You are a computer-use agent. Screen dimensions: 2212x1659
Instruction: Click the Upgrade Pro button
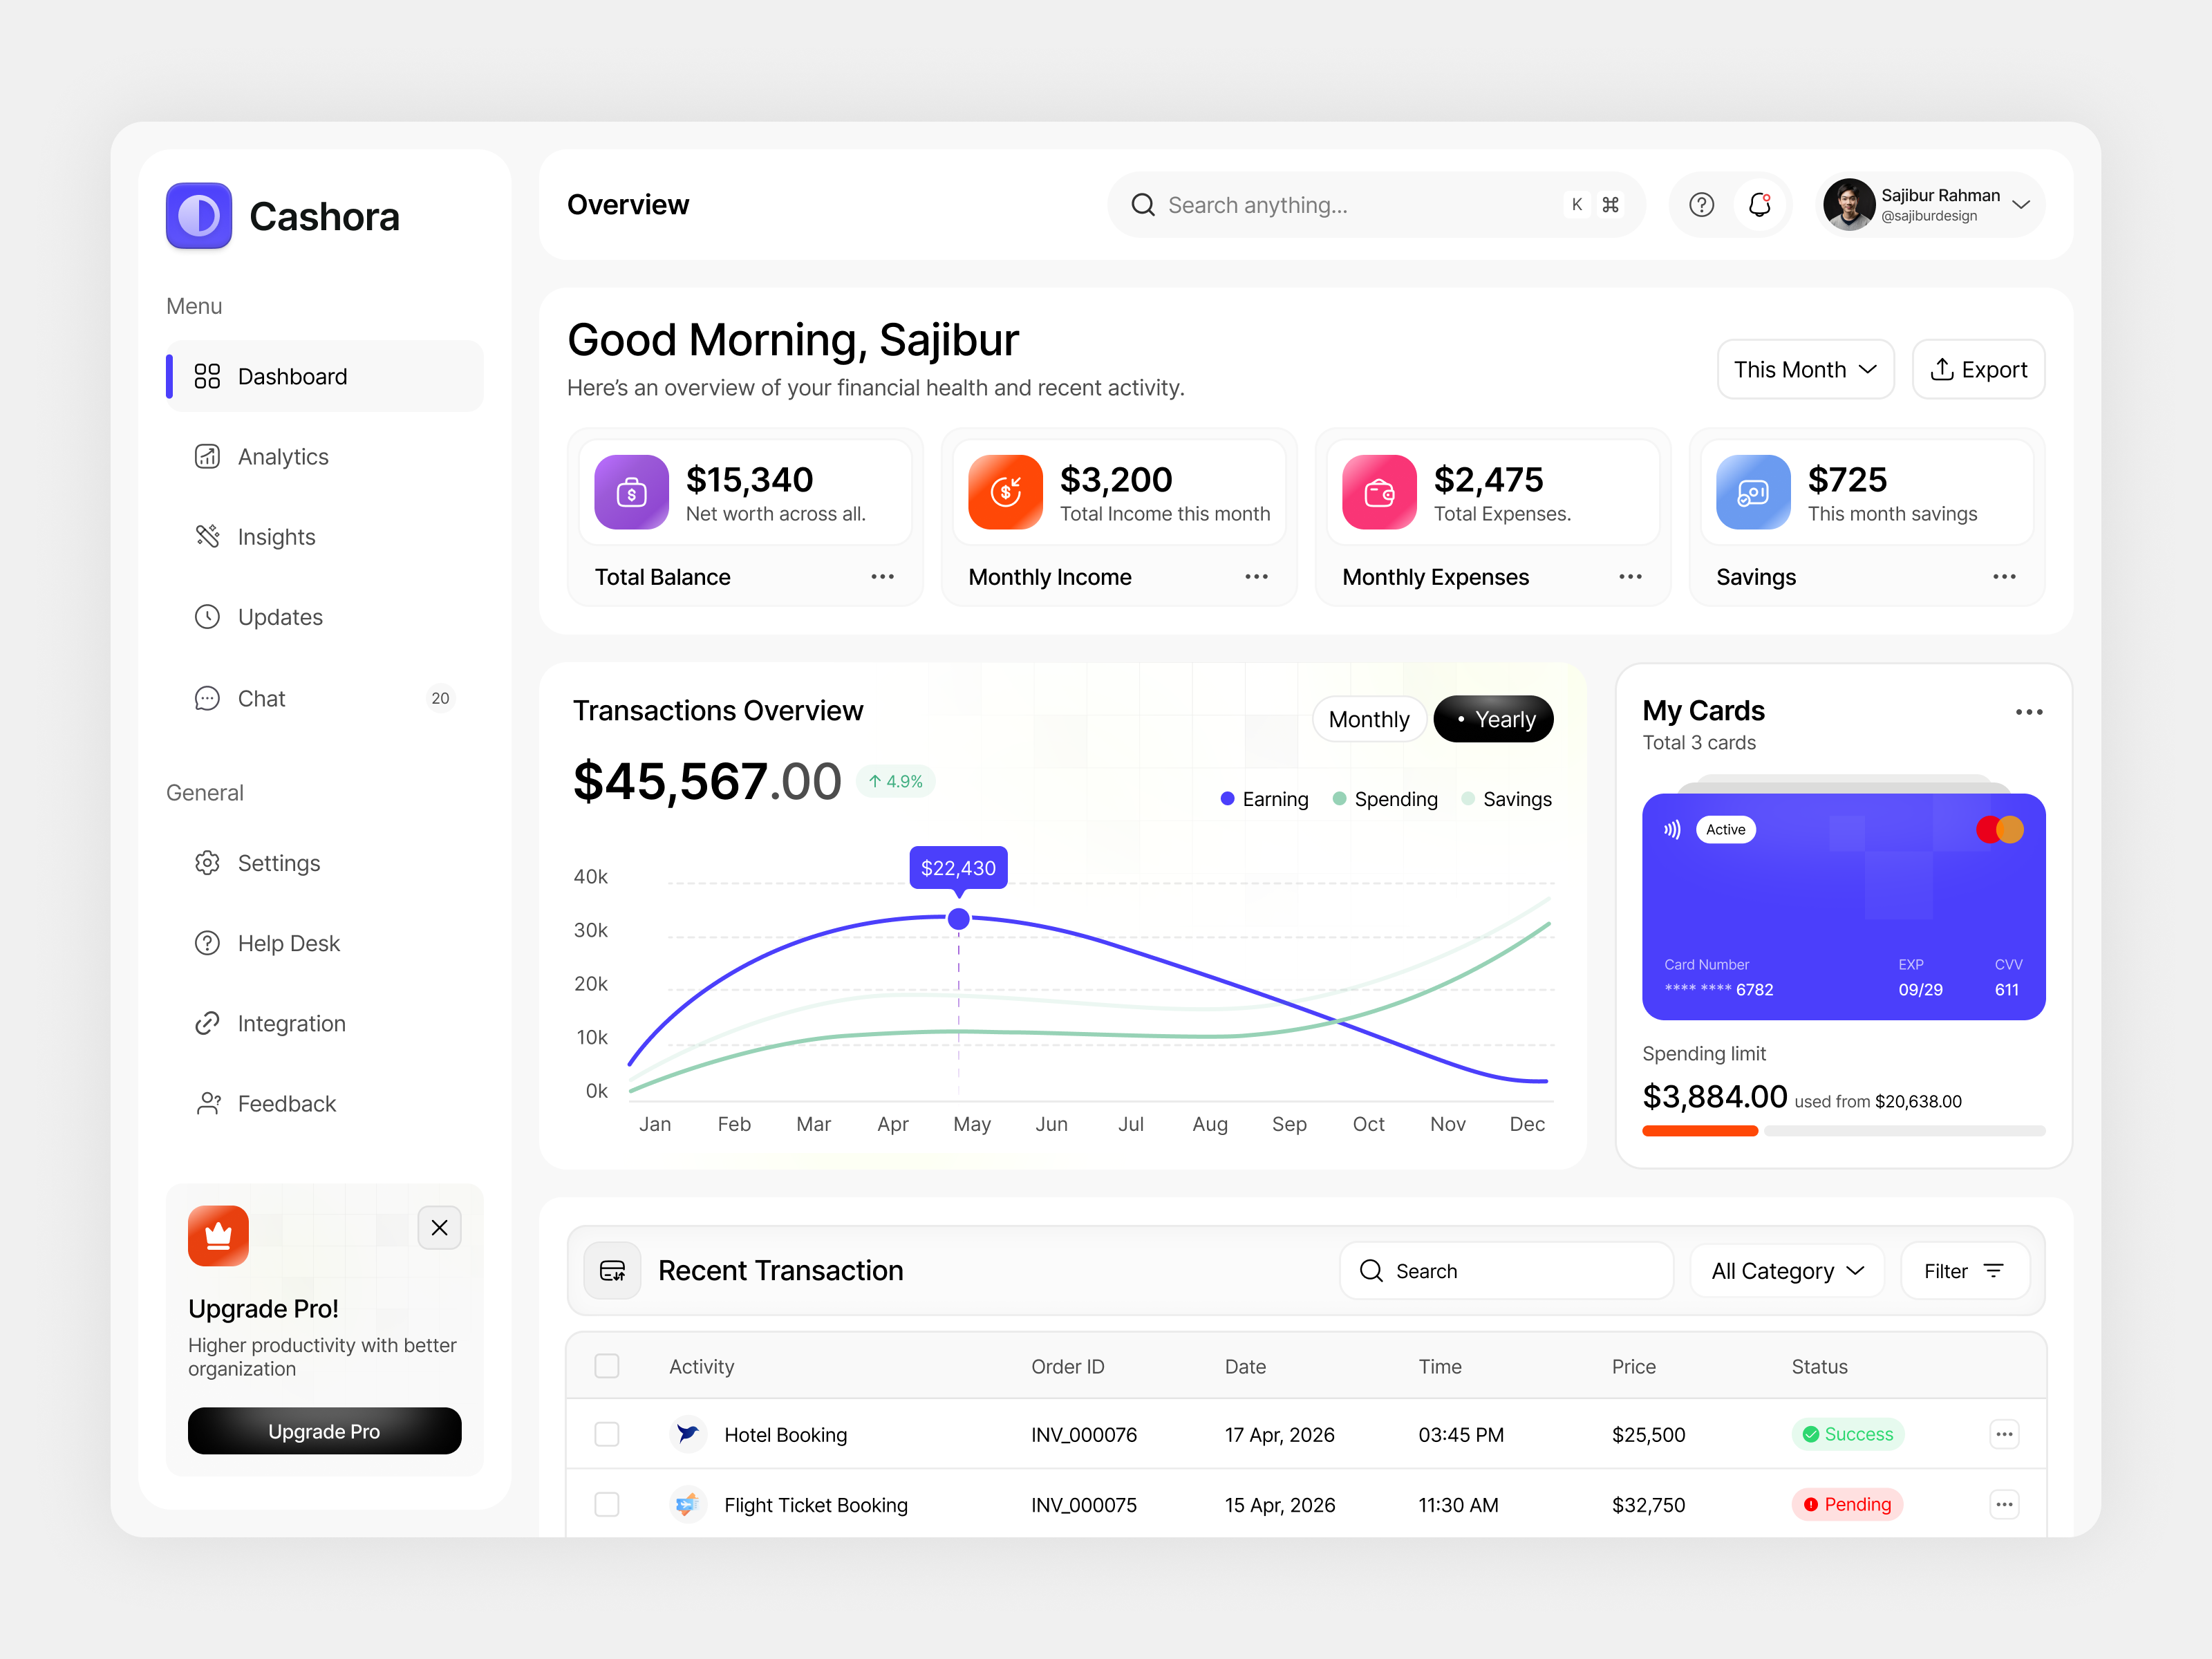pos(324,1431)
